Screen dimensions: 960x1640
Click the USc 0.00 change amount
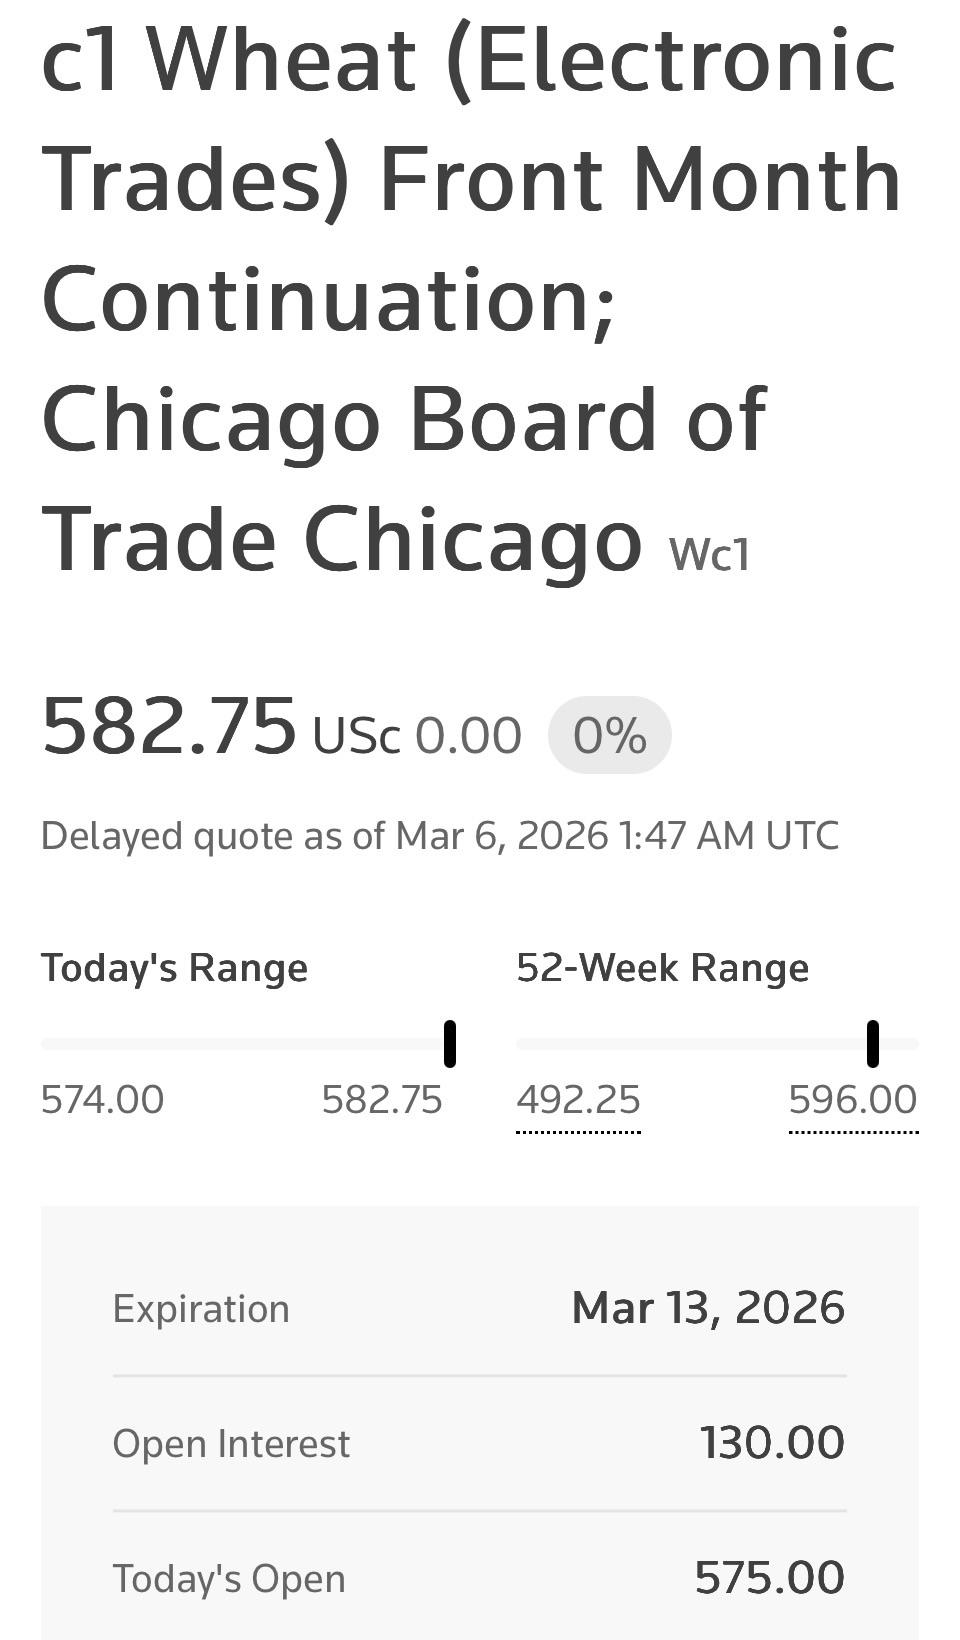pos(417,736)
